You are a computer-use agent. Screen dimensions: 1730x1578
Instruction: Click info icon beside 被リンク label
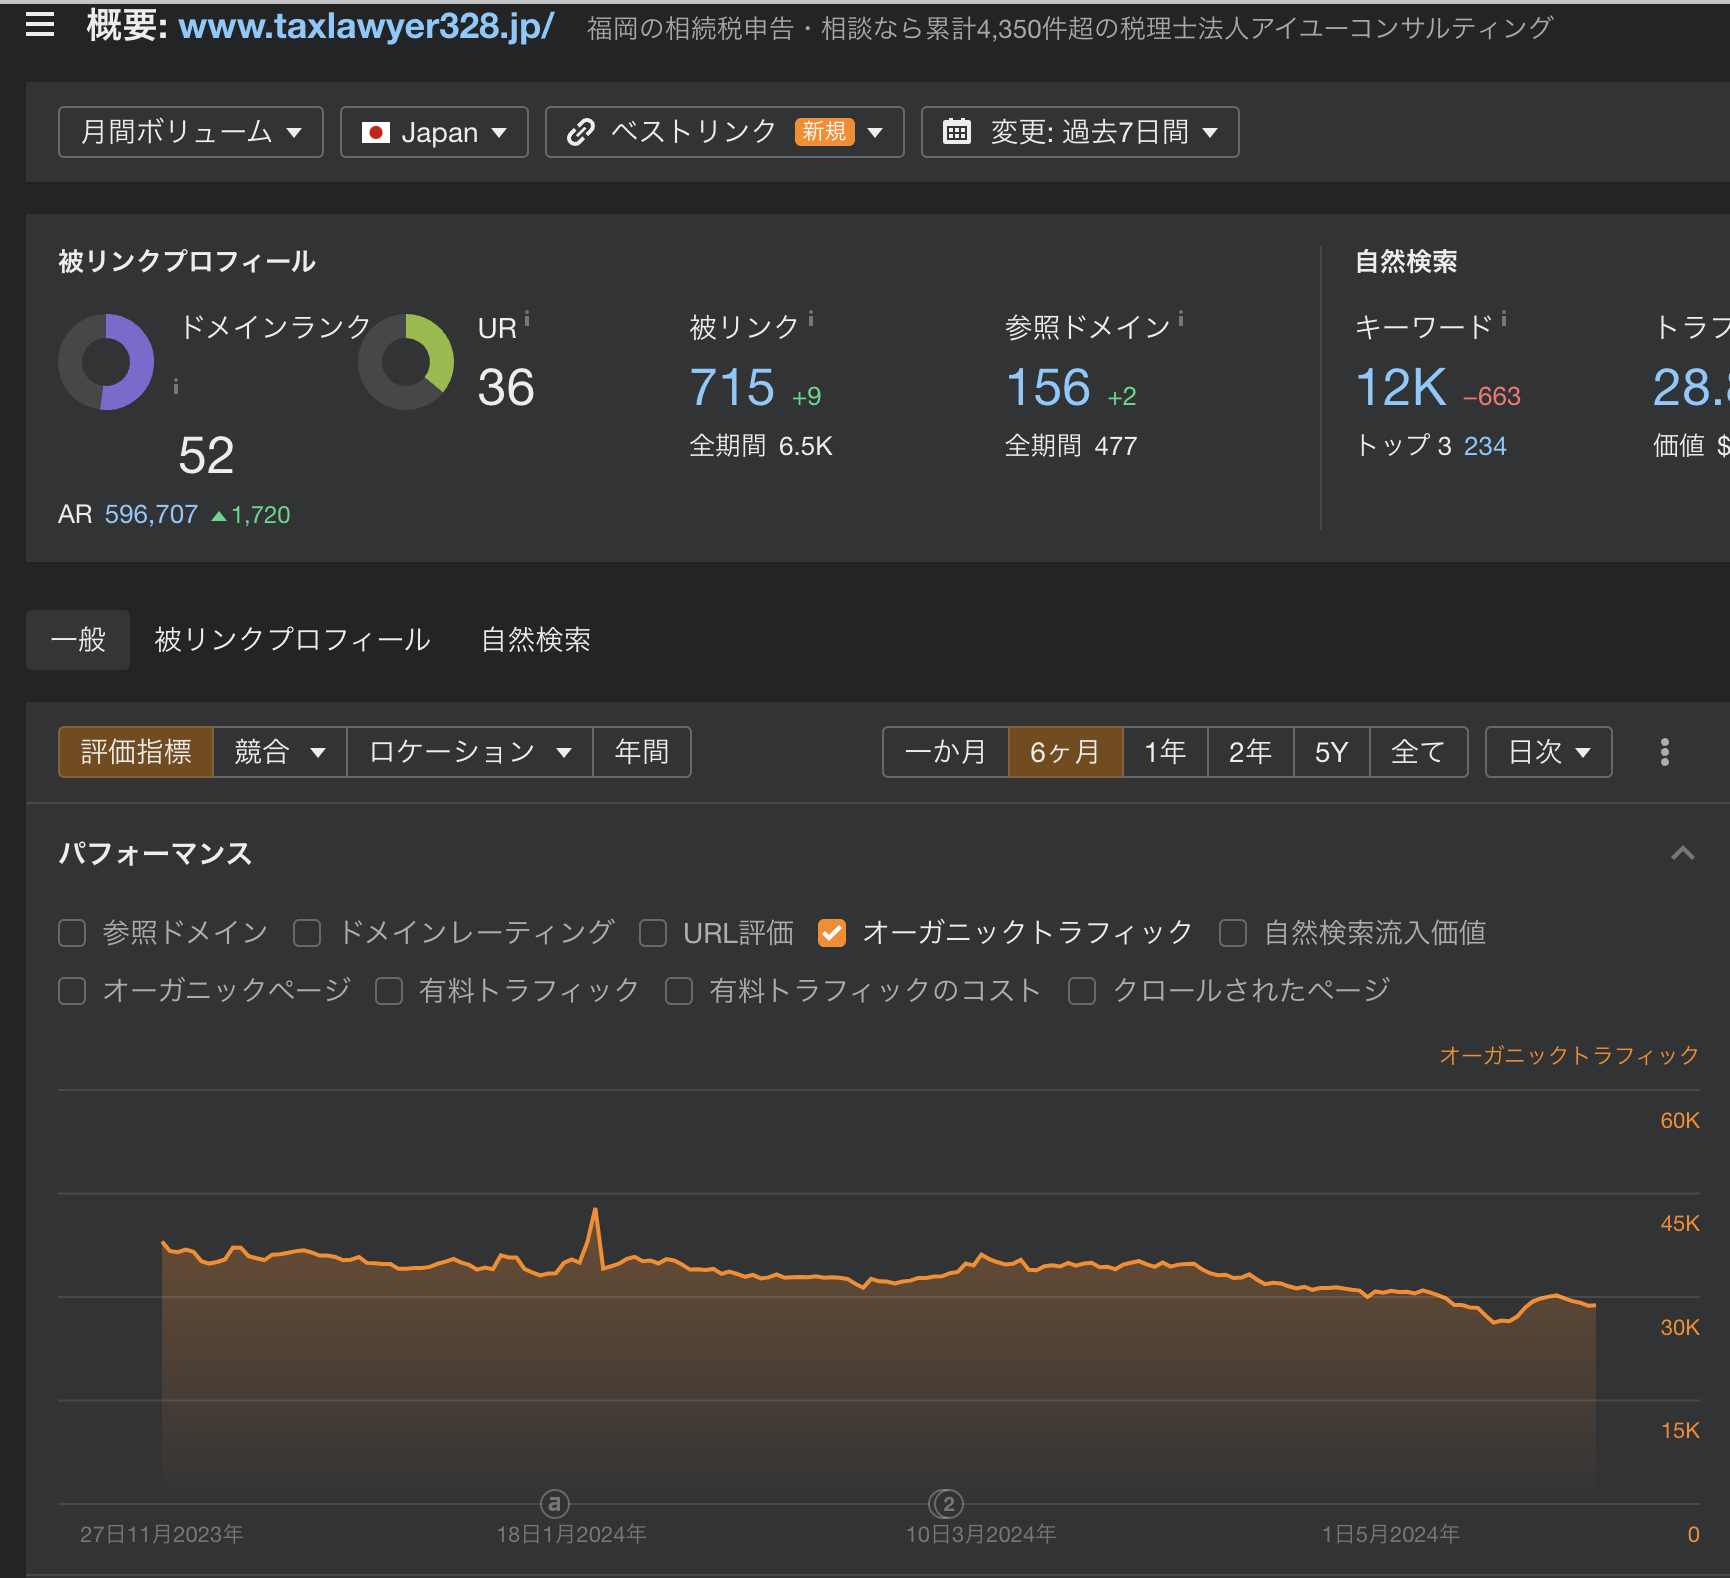811,319
